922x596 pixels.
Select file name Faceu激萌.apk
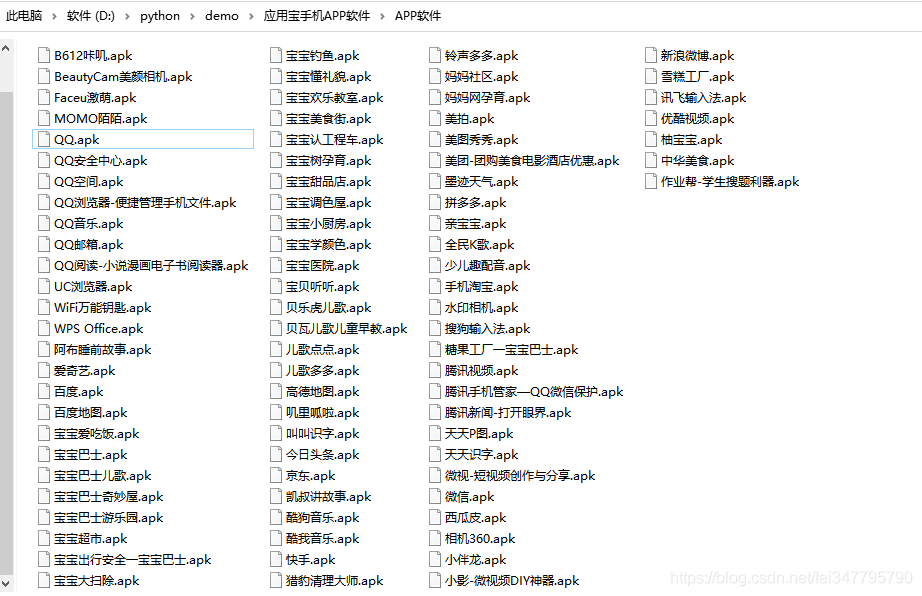tap(95, 98)
